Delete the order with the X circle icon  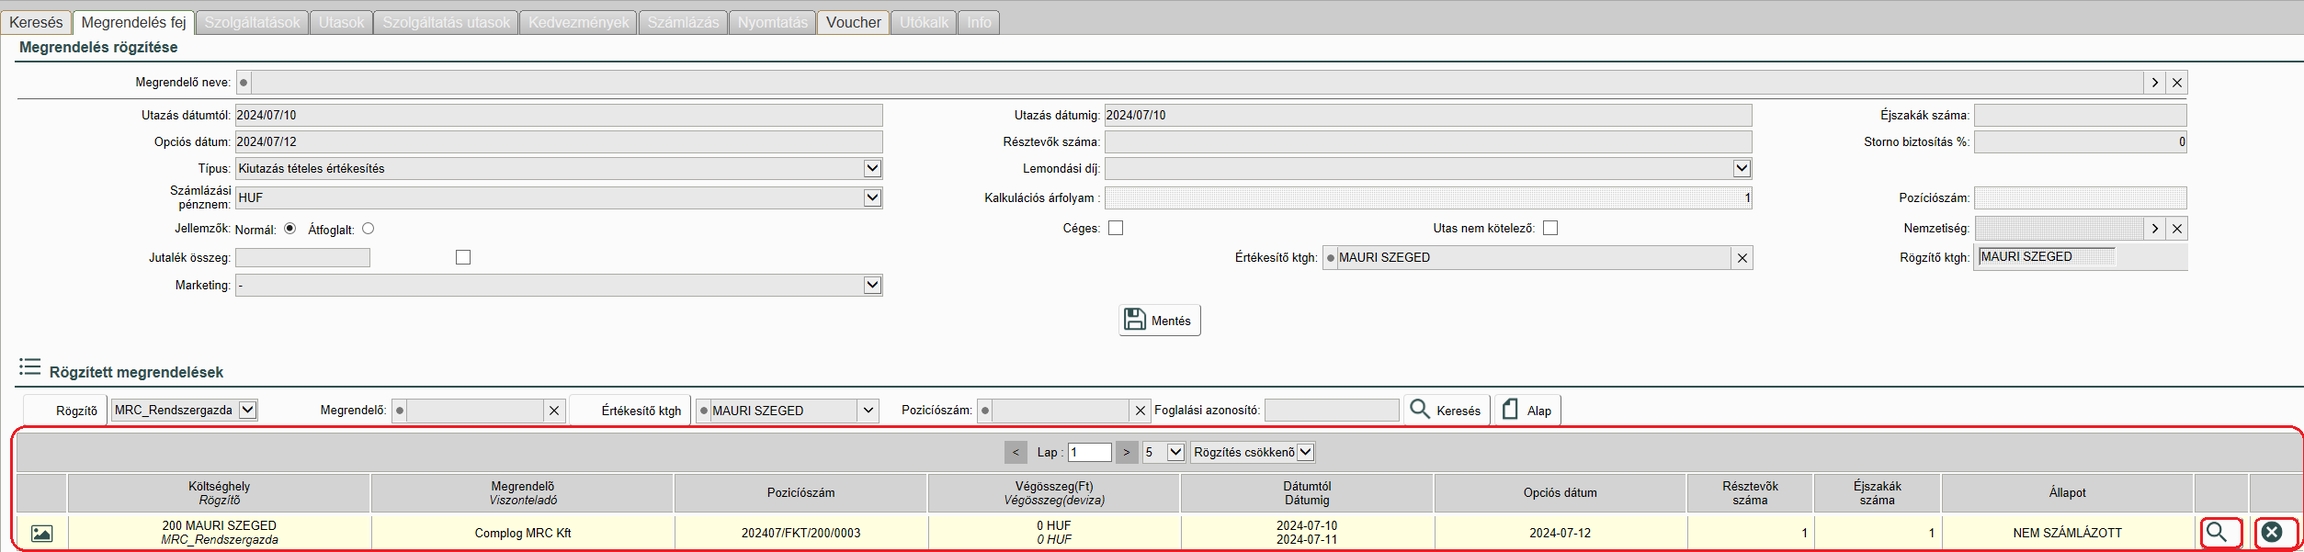point(2272,533)
